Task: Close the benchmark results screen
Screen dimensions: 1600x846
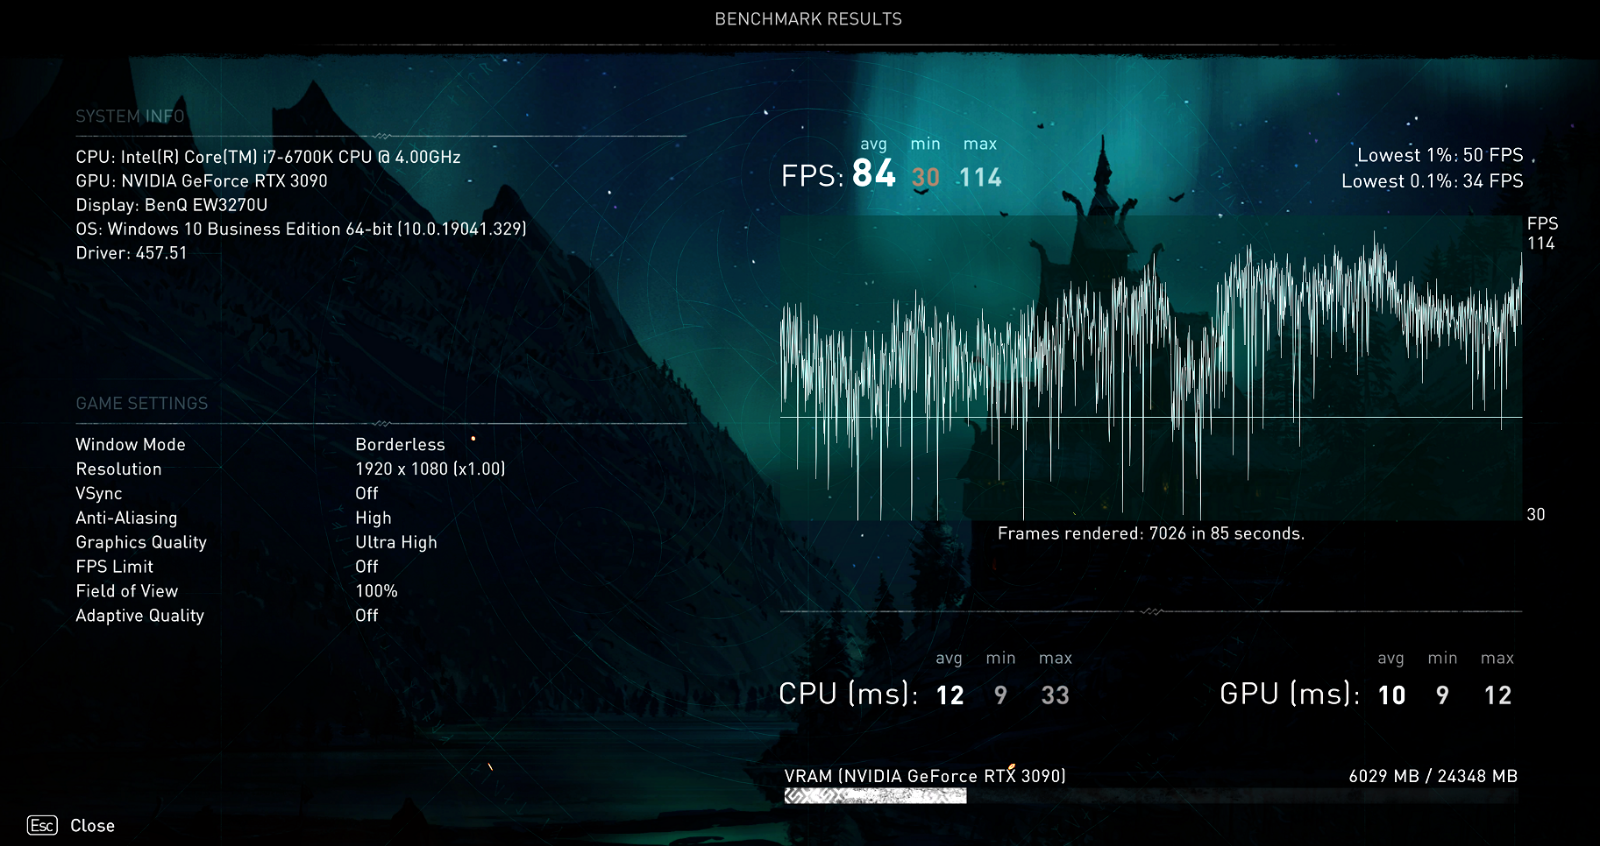Action: [92, 826]
